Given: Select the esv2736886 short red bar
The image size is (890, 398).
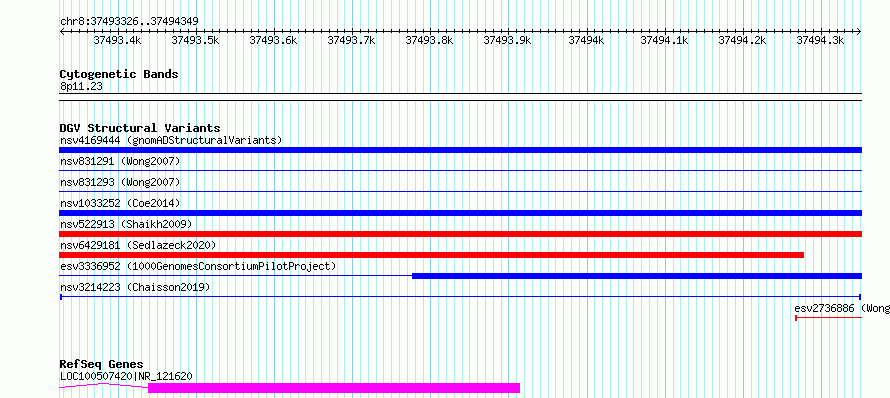Looking at the screenshot, I should 829,318.
